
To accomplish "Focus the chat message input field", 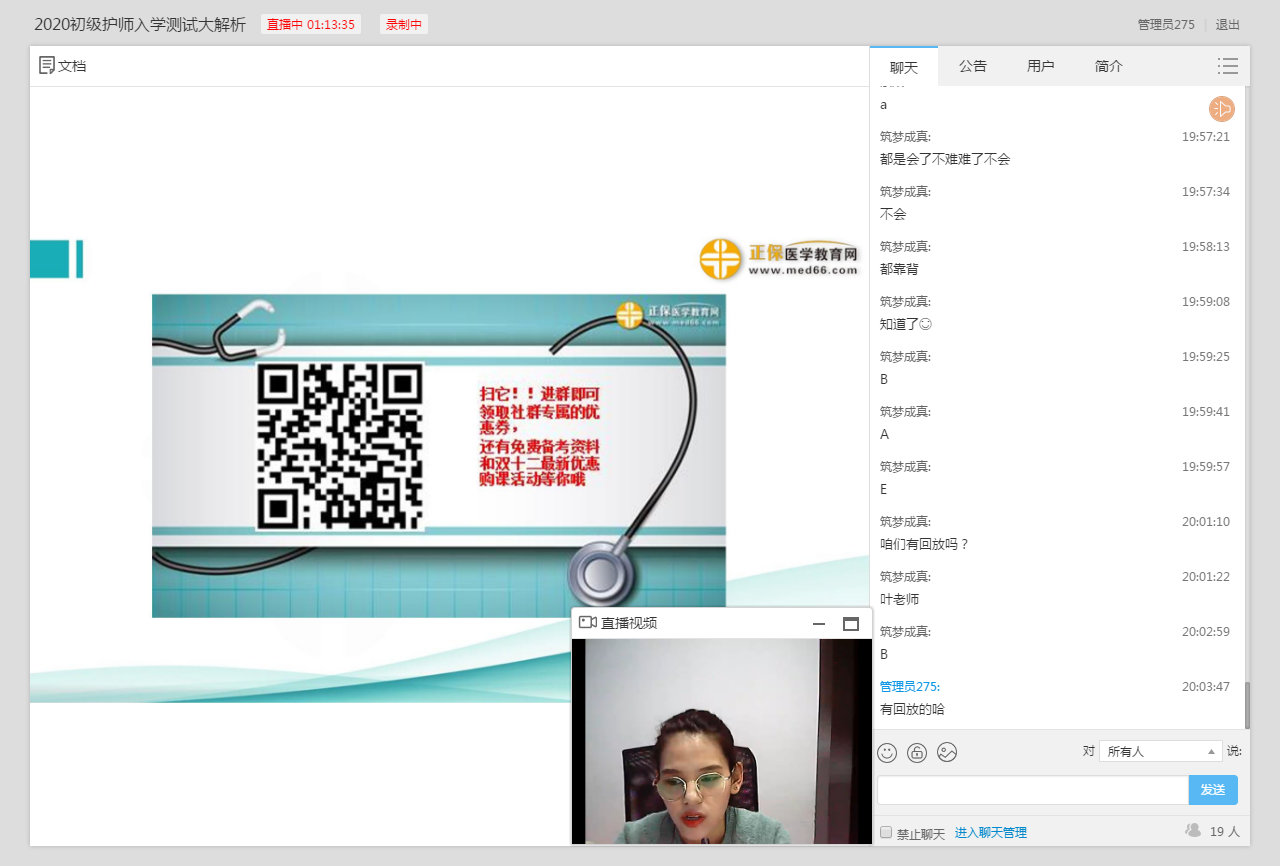I will [x=1032, y=790].
